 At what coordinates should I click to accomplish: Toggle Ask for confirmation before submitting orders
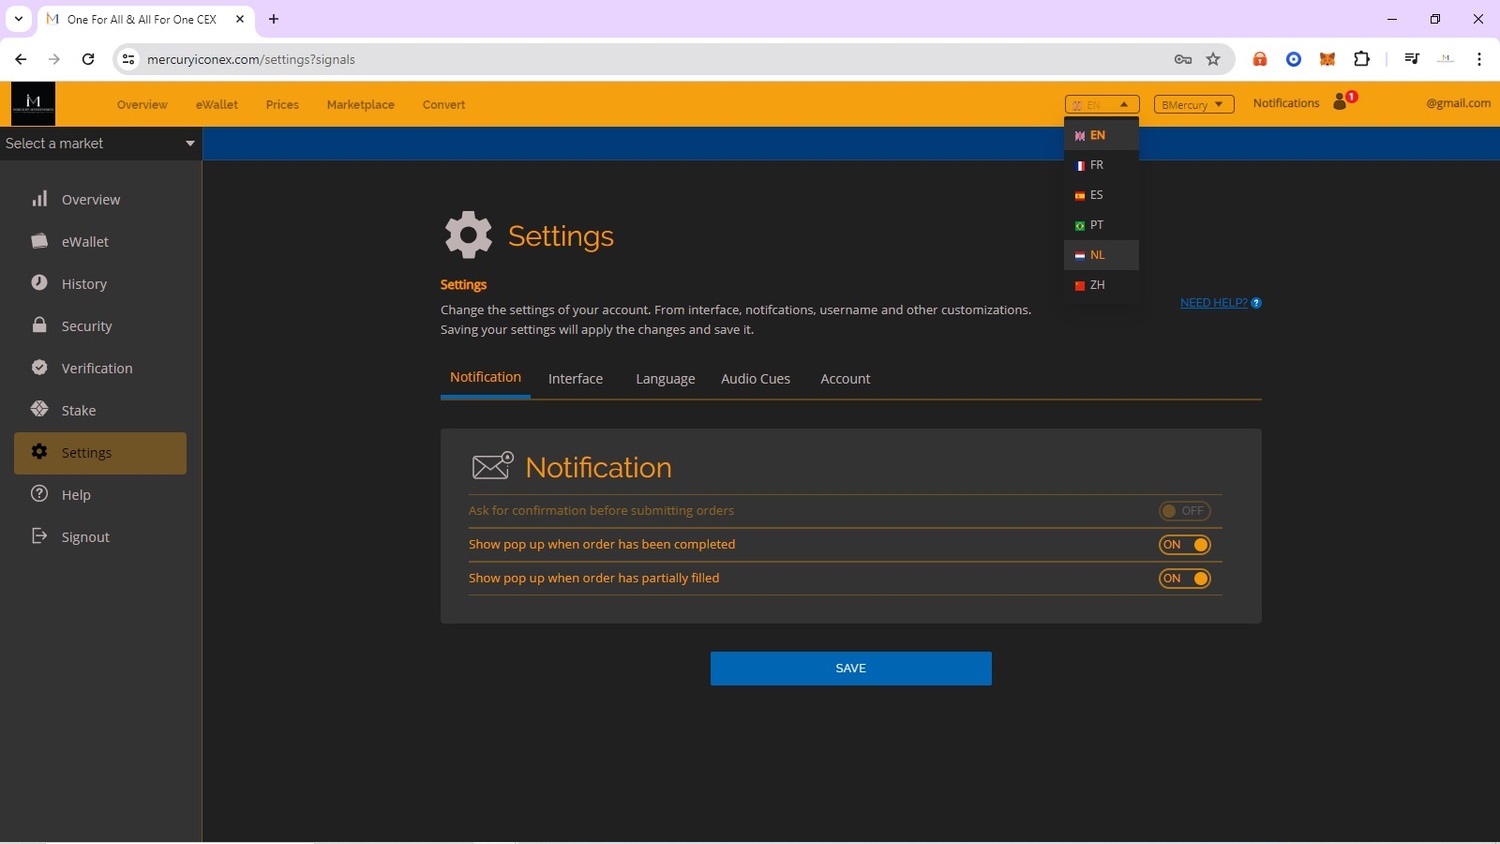(1184, 511)
